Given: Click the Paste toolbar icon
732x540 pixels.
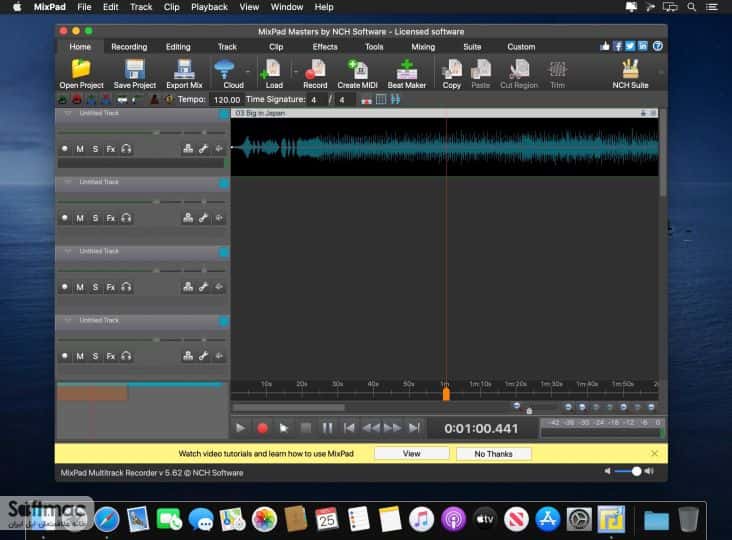Looking at the screenshot, I should (x=481, y=69).
